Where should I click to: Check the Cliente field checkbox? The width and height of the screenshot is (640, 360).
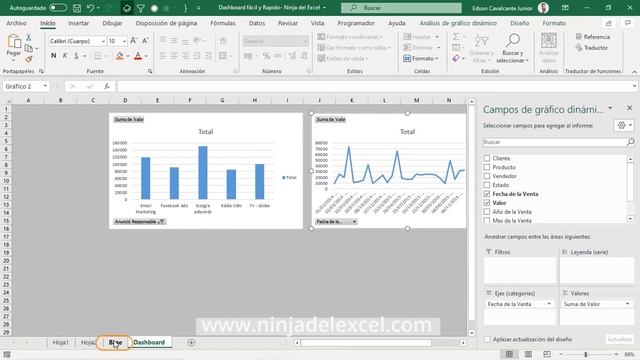[487, 158]
